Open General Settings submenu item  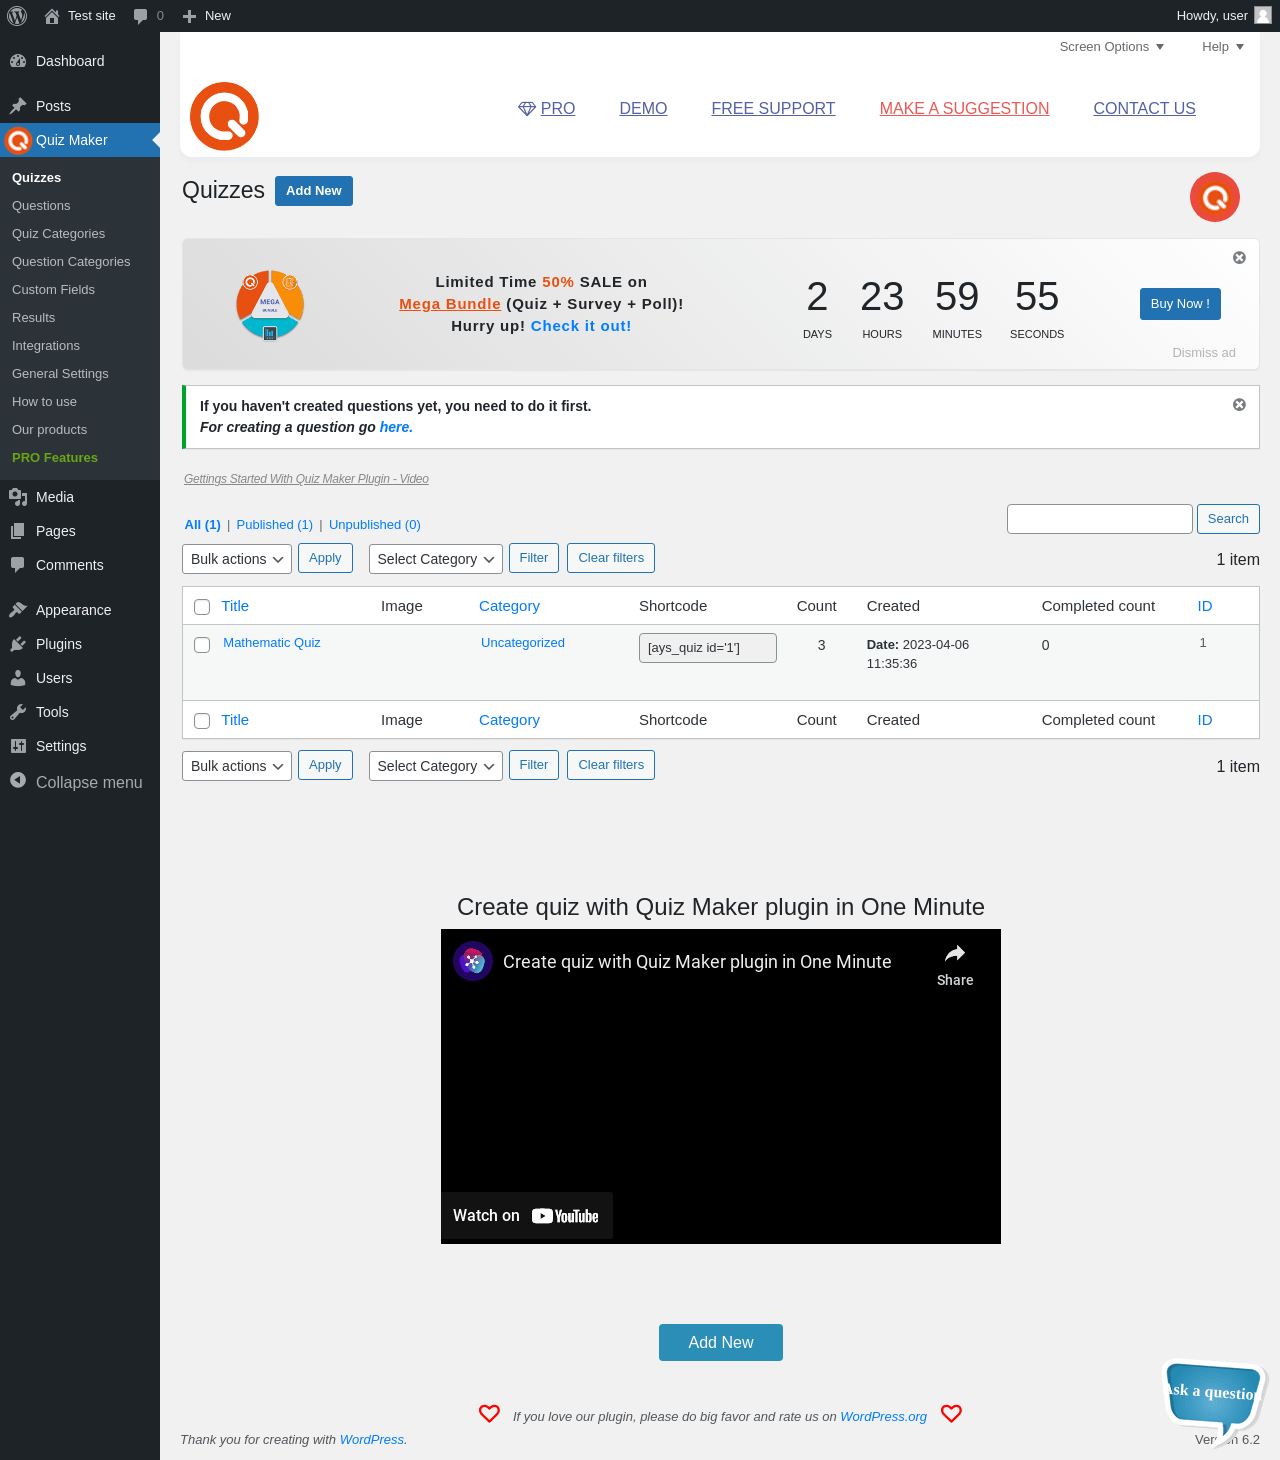pyautogui.click(x=60, y=374)
